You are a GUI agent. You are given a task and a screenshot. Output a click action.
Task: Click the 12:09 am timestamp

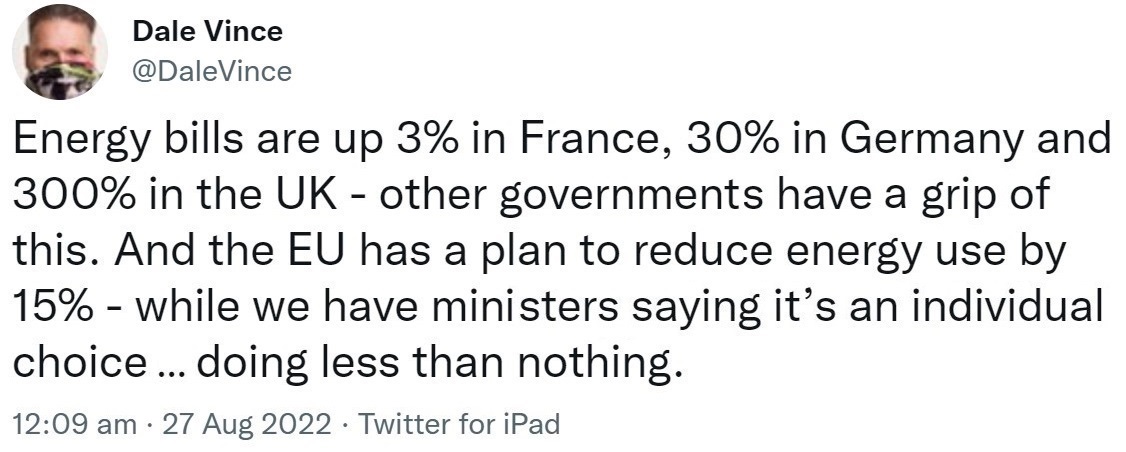74,424
